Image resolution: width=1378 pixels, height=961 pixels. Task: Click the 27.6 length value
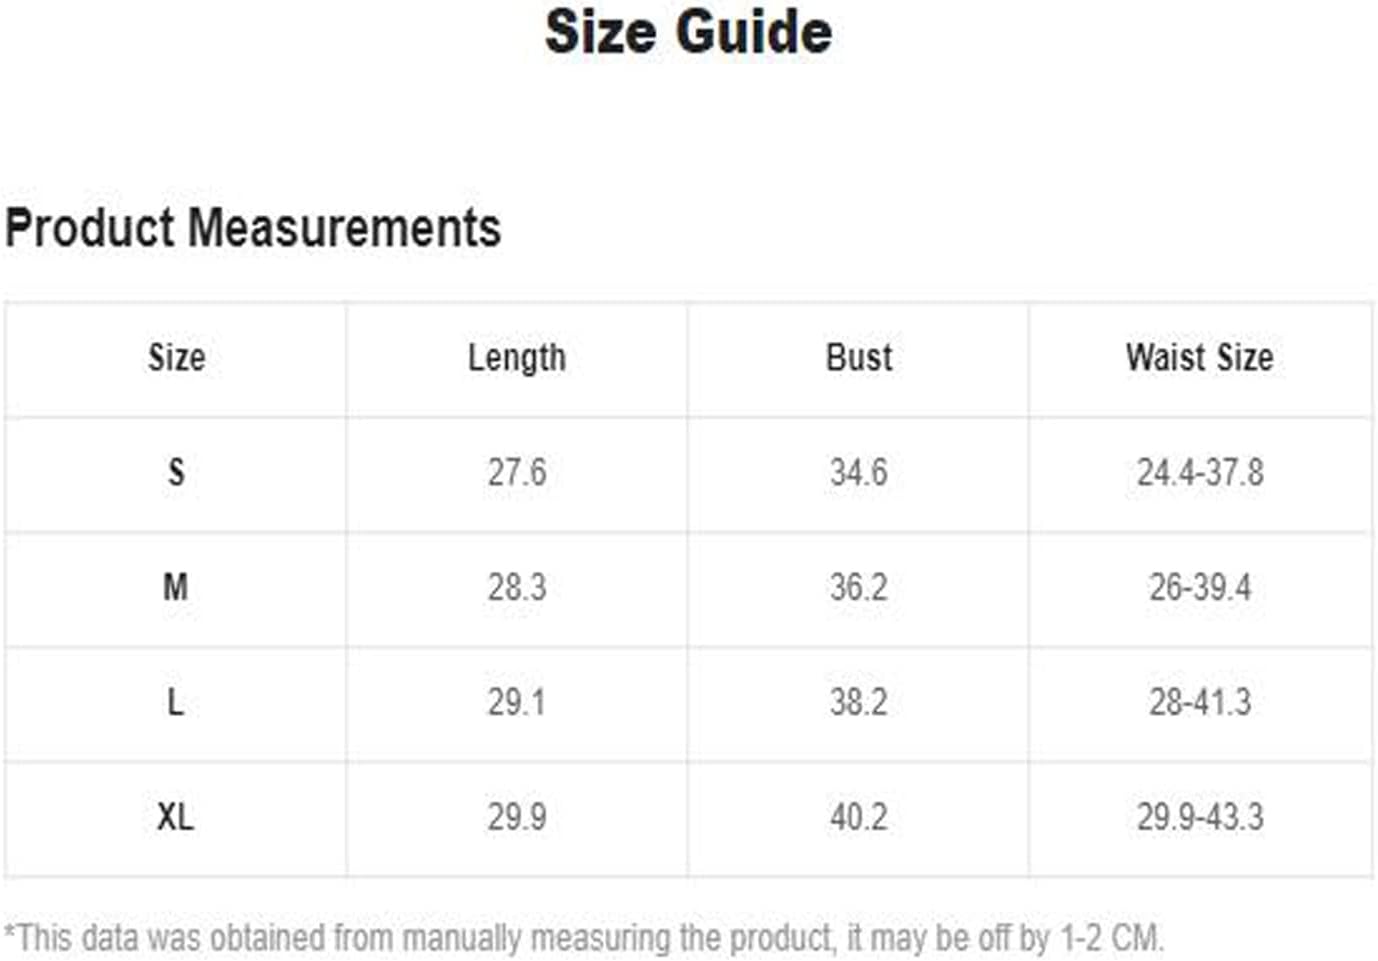coord(517,472)
